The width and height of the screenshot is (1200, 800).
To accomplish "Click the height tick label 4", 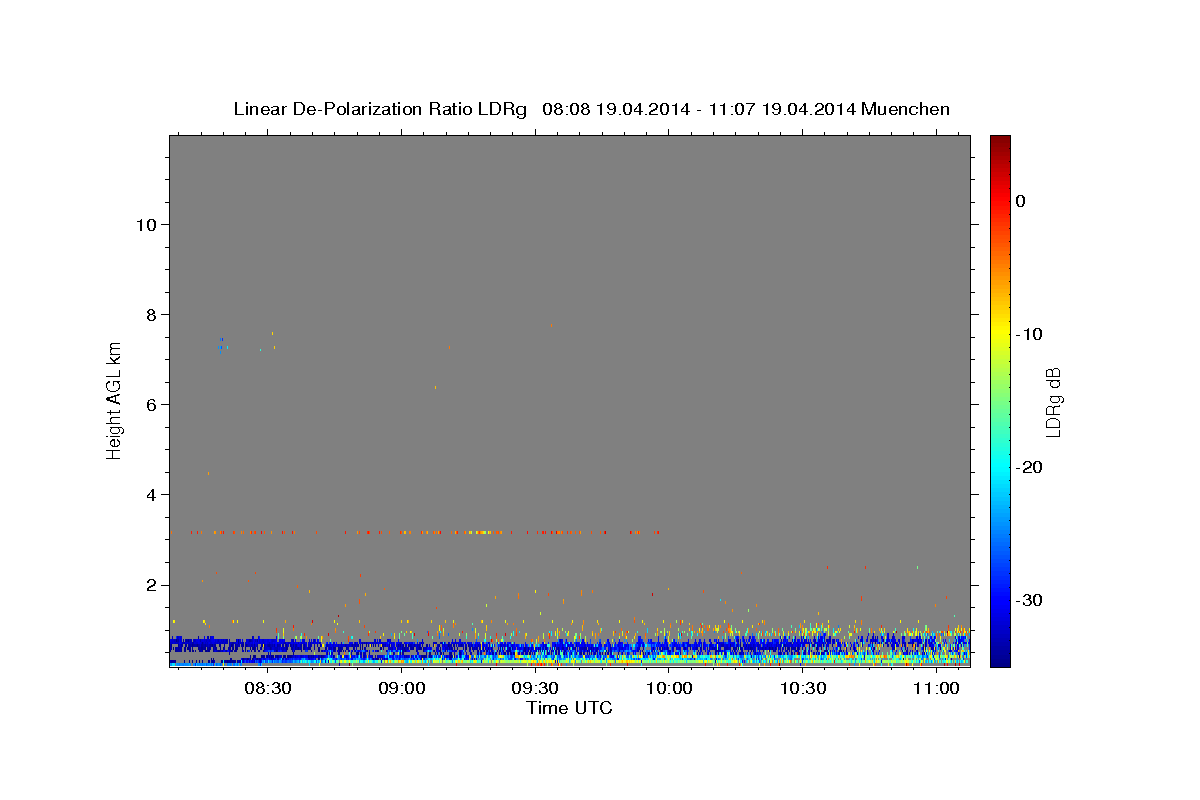I will (152, 495).
